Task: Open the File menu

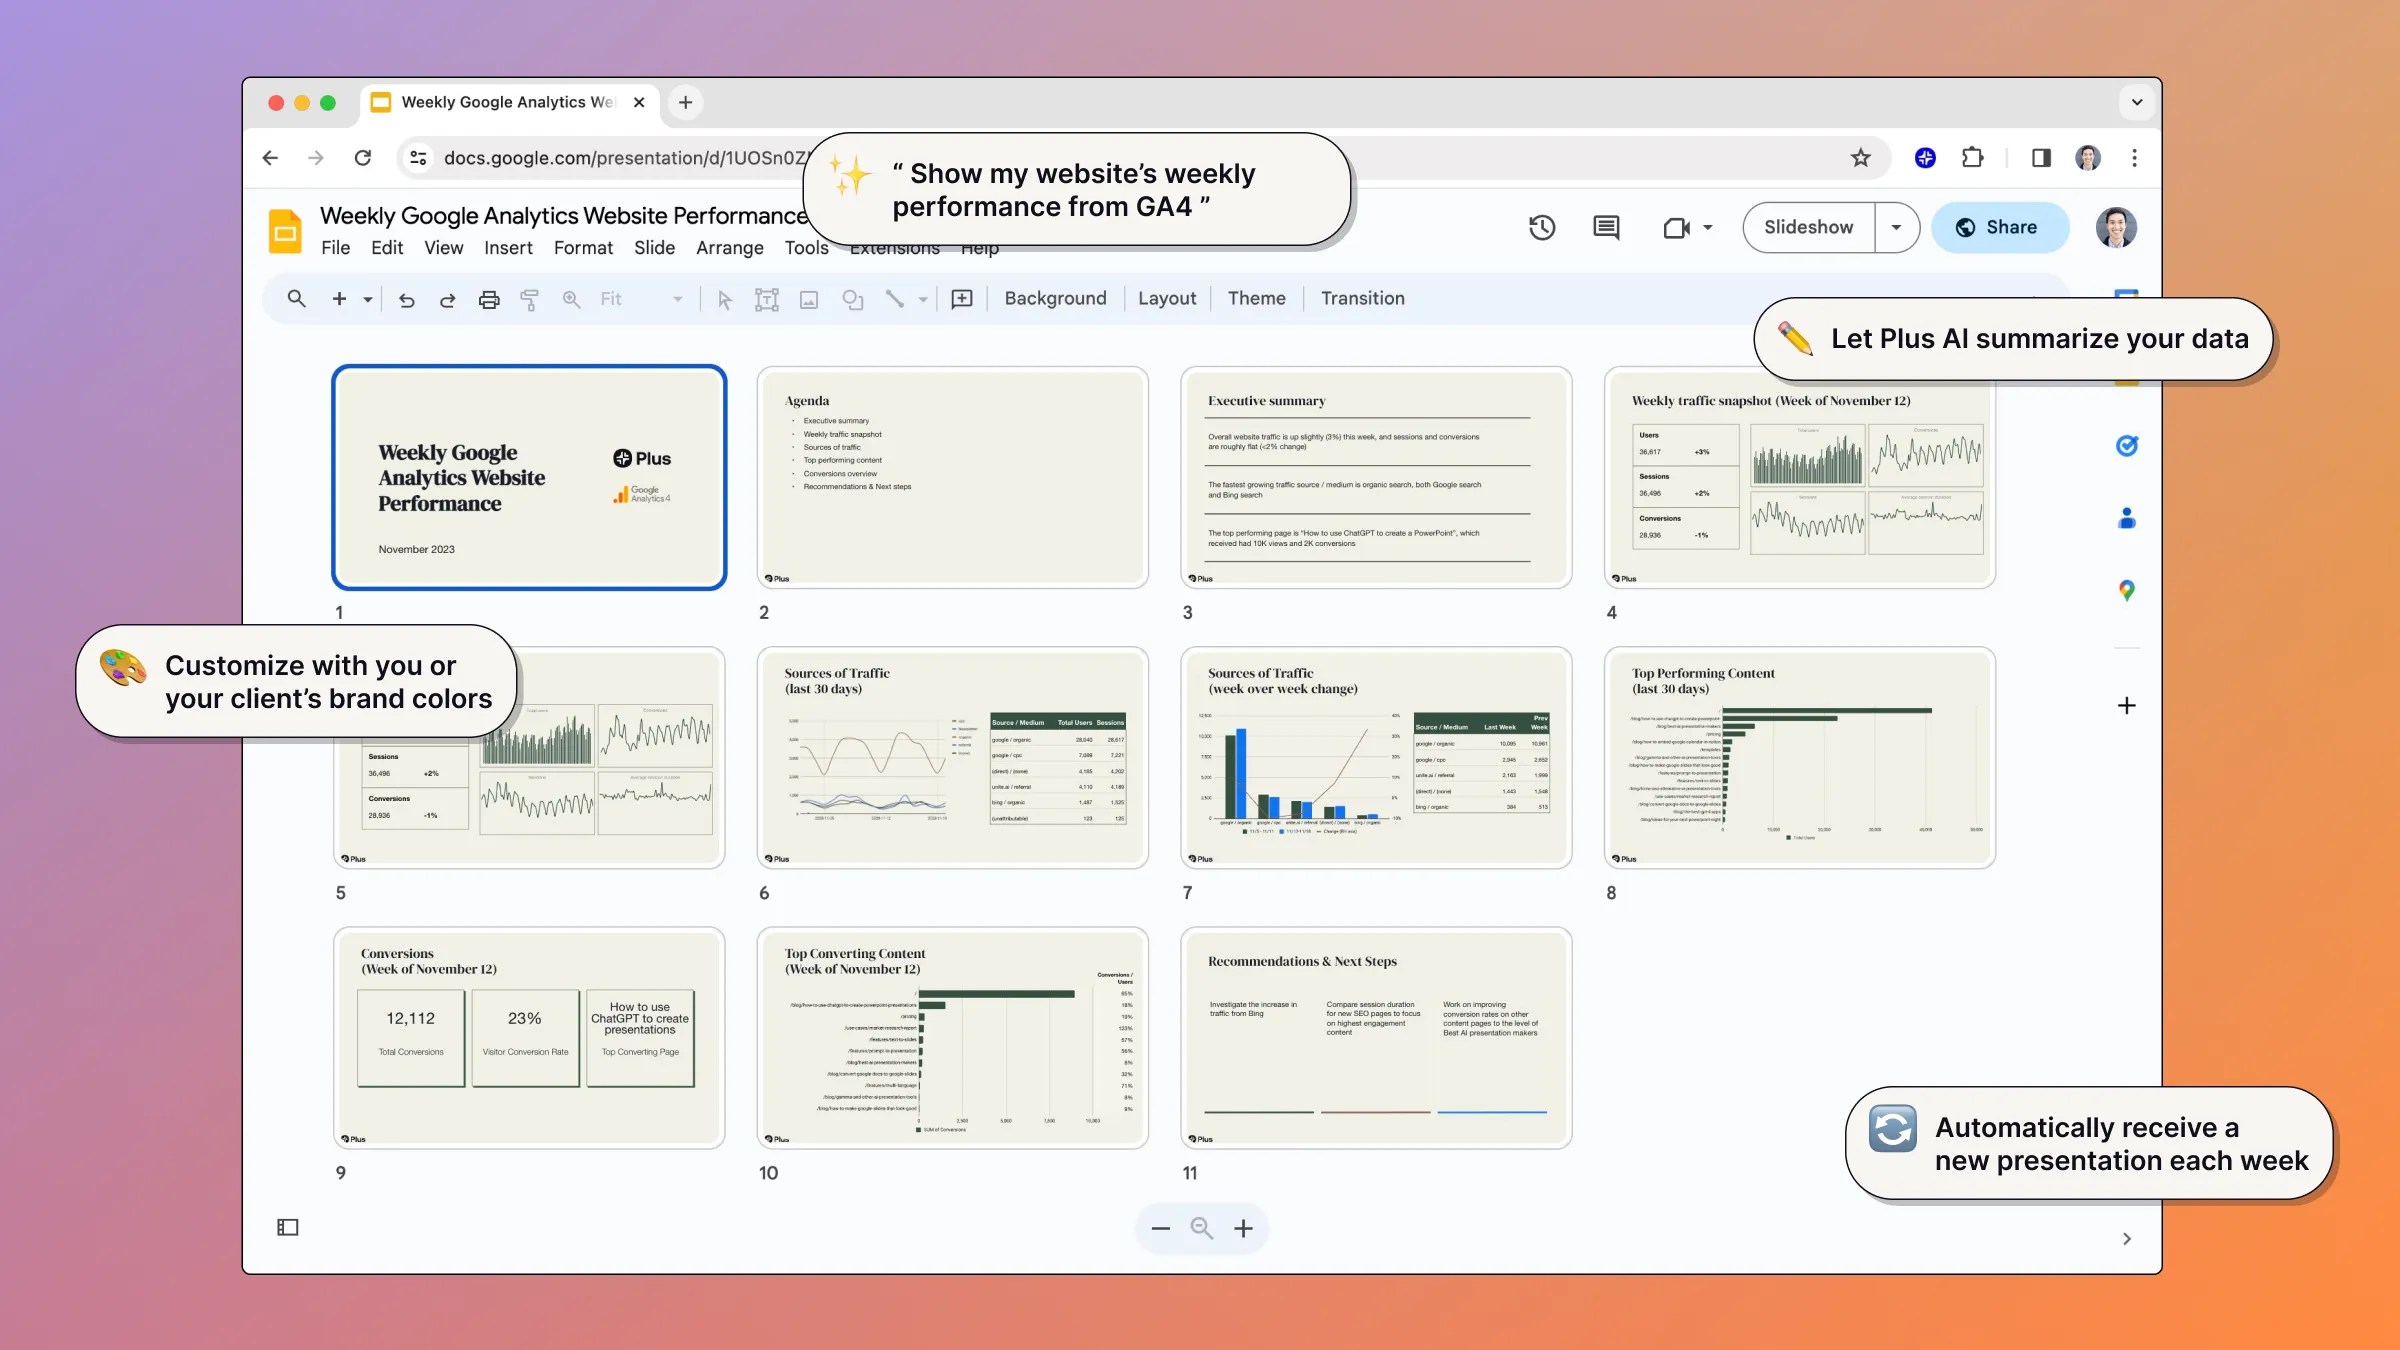Action: click(335, 248)
